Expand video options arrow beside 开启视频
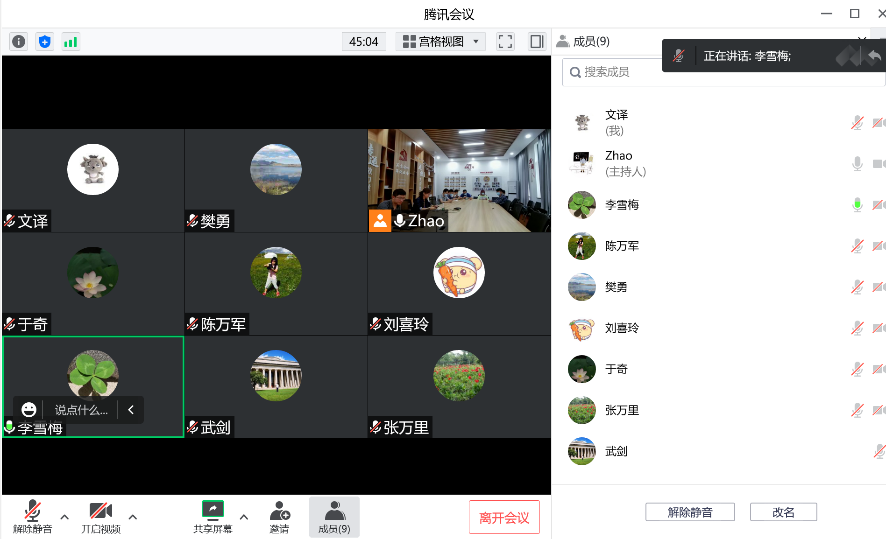This screenshot has width=886, height=539. coord(133,517)
